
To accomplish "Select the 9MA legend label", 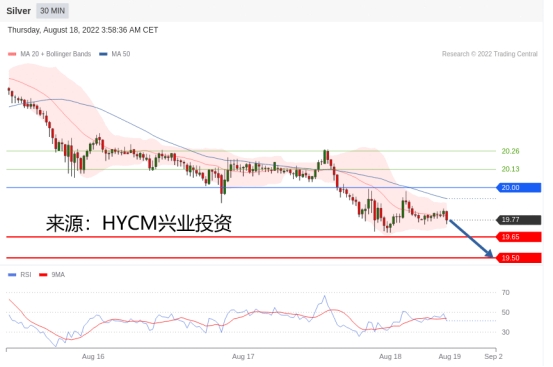I will pos(58,275).
